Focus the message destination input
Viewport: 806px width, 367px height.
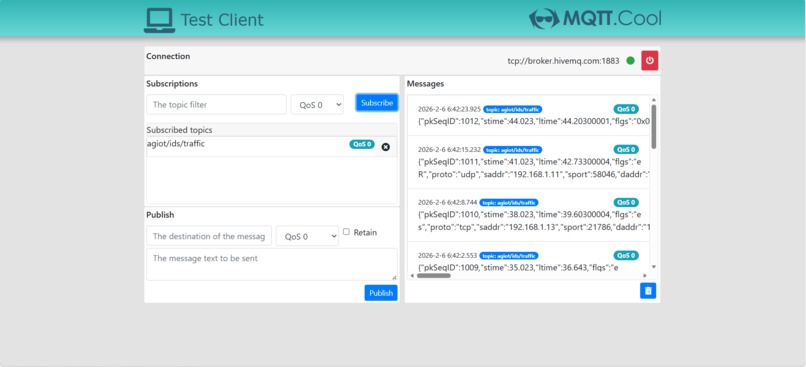(209, 236)
